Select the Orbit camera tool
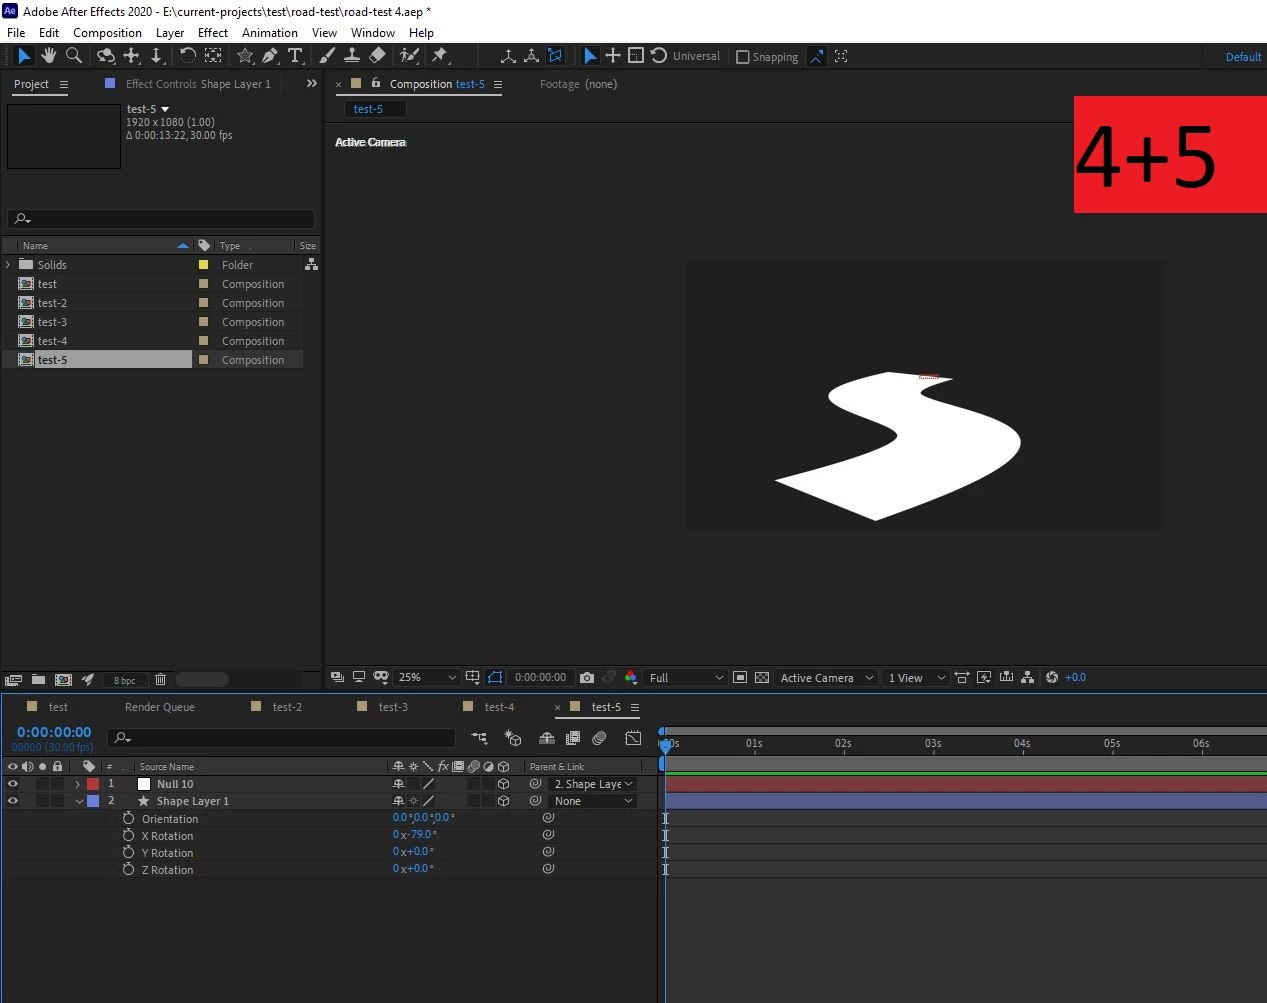This screenshot has width=1267, height=1003. pos(106,56)
